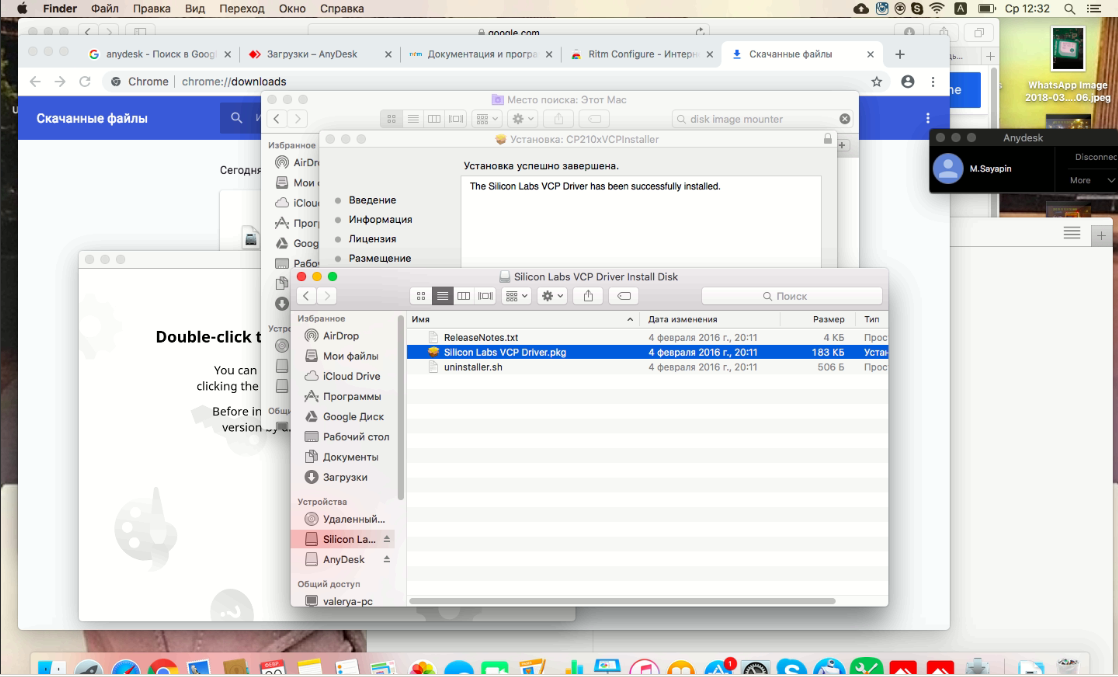Screen dimensions: 1118x677
Task: Click Disconnect in Anydesk panel
Action: tap(1095, 157)
